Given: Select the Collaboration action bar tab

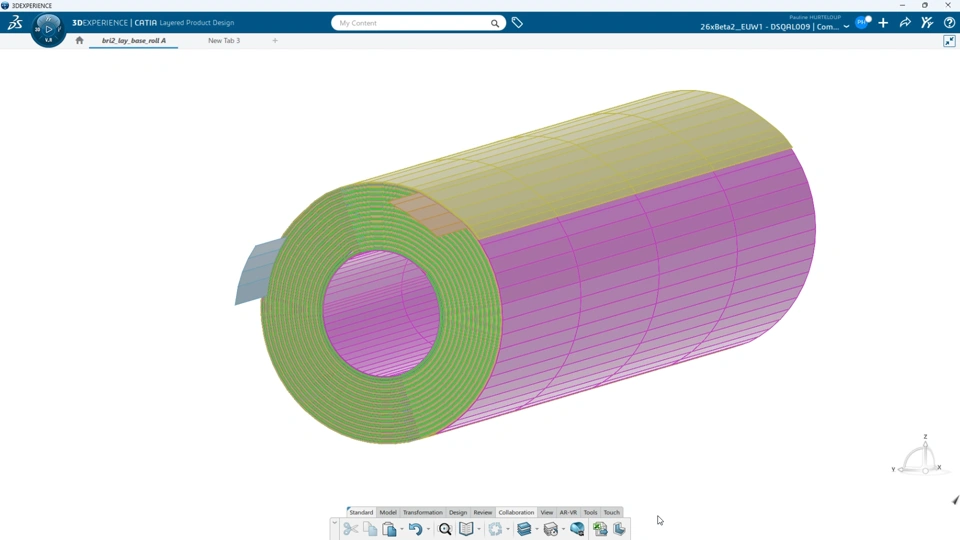Looking at the screenshot, I should coord(516,512).
